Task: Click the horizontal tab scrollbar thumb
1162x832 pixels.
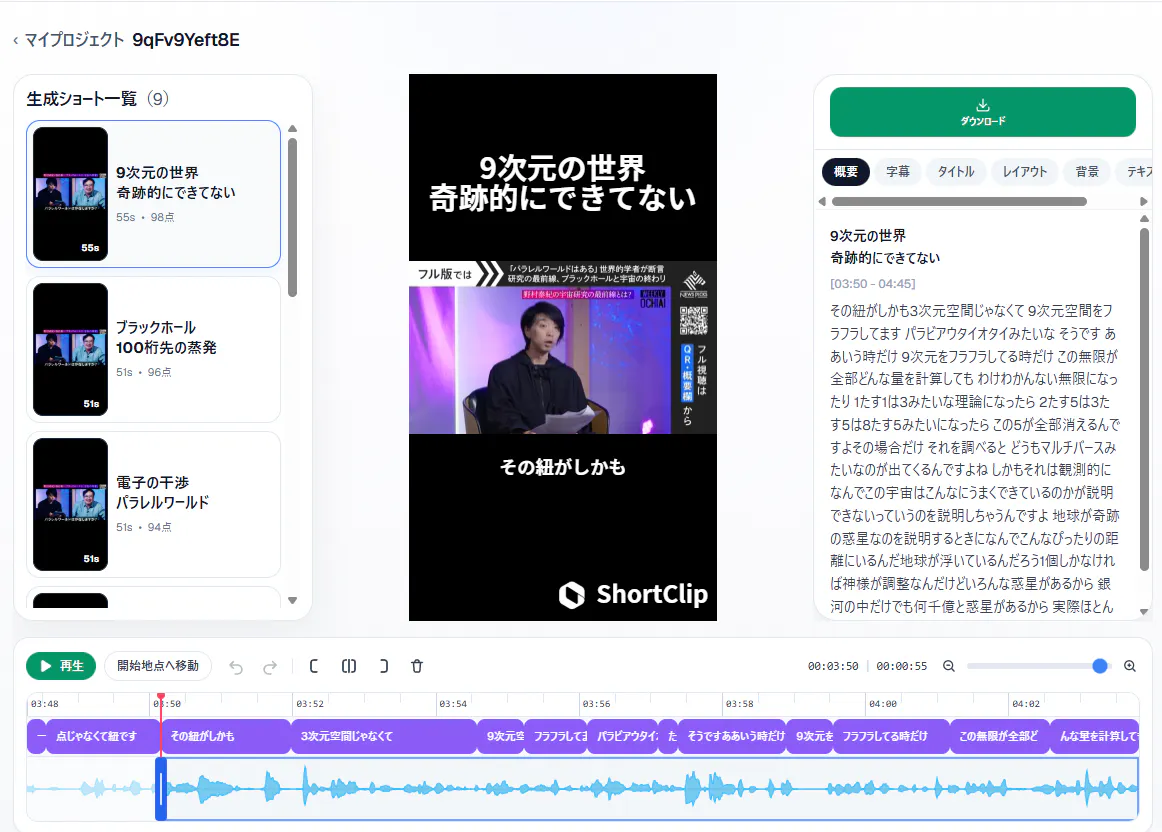Action: coord(959,202)
